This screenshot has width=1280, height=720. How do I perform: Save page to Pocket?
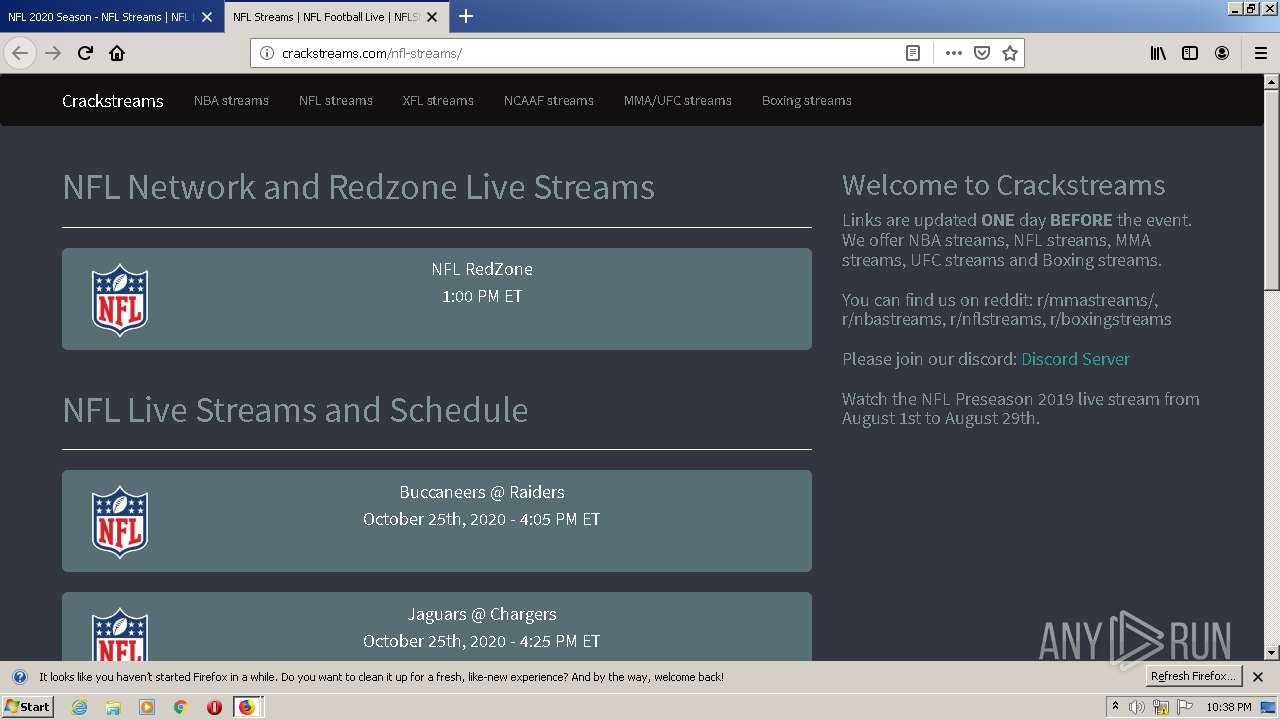pos(982,53)
